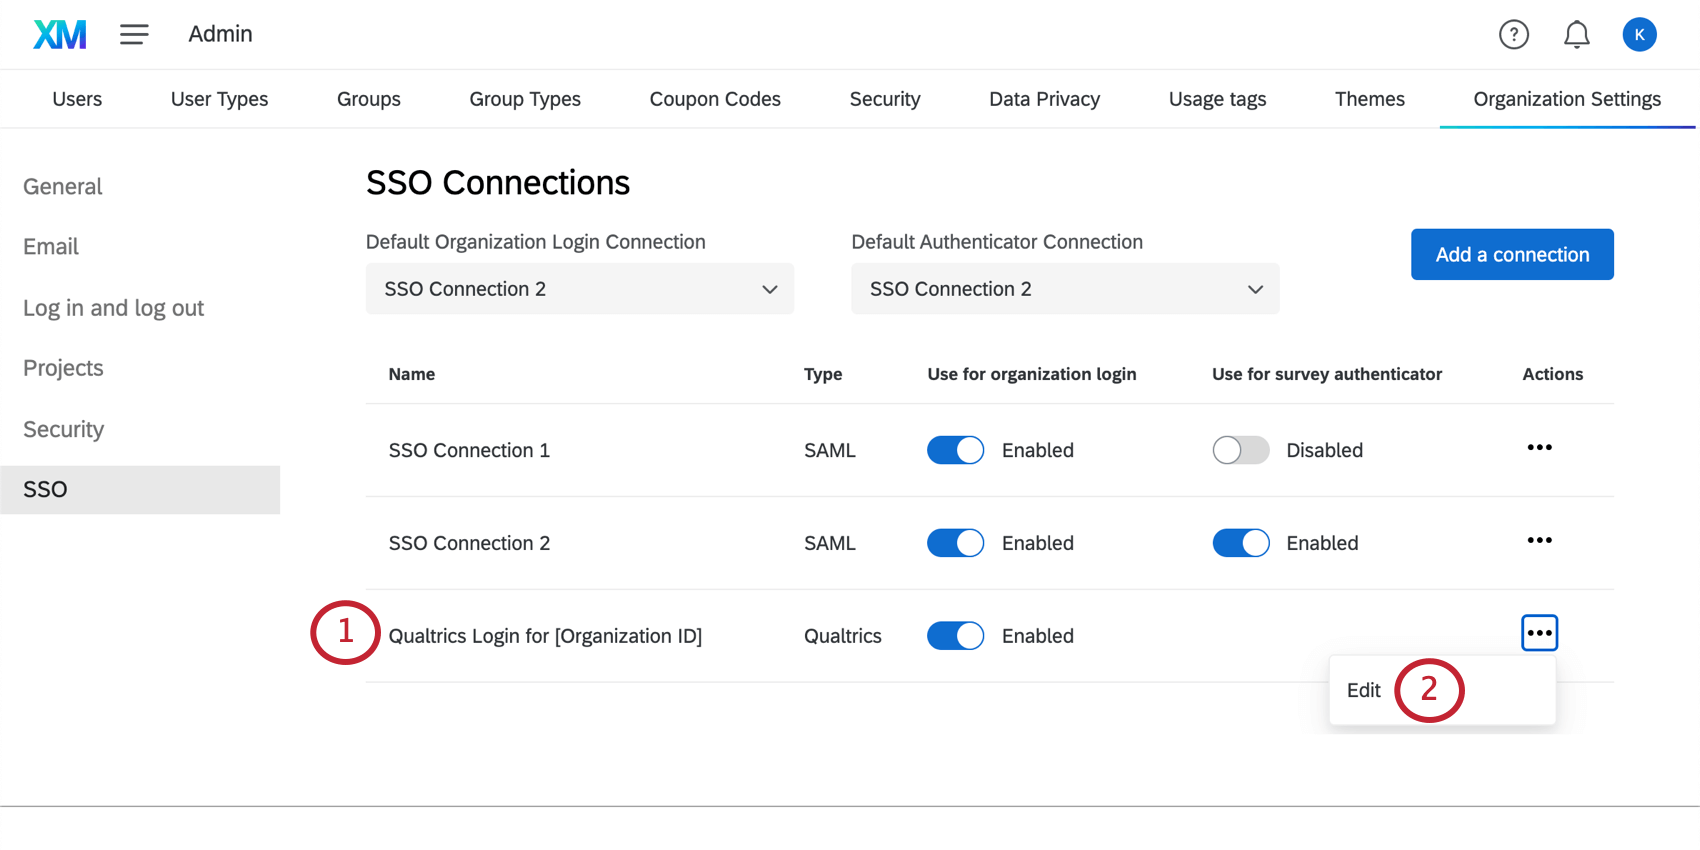The image size is (1700, 850).
Task: Click actions ellipsis for Qualtrics Login row
Action: coord(1540,633)
